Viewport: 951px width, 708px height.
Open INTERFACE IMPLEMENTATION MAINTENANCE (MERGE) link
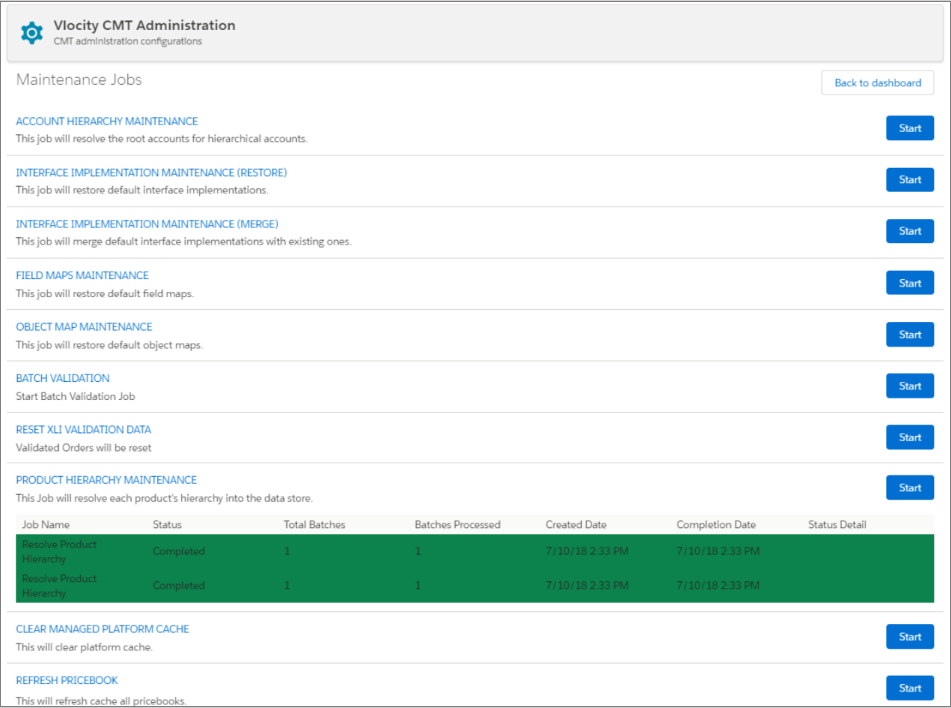[147, 224]
